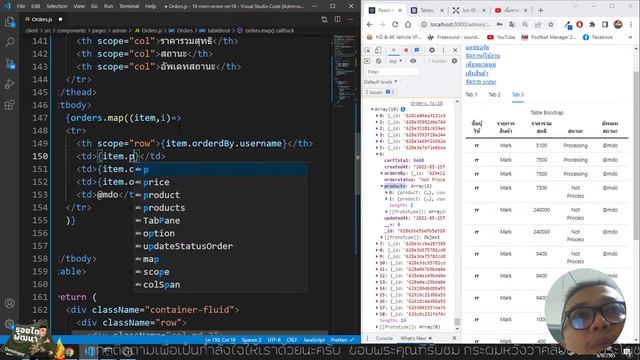Click the Orders.js source link in the console
The height and width of the screenshot is (360, 640).
427,103
